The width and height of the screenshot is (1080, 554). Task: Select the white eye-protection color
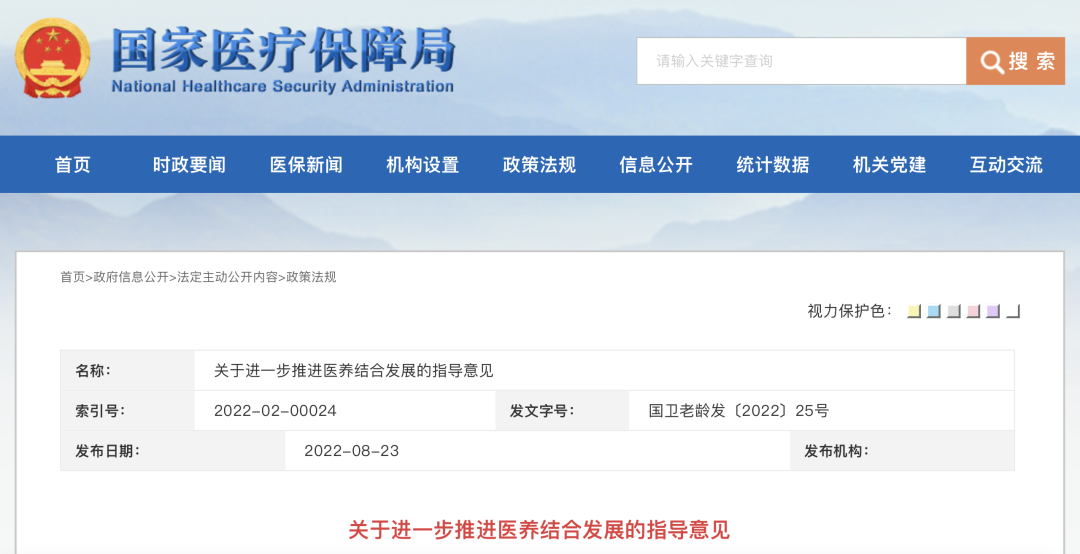1013,312
